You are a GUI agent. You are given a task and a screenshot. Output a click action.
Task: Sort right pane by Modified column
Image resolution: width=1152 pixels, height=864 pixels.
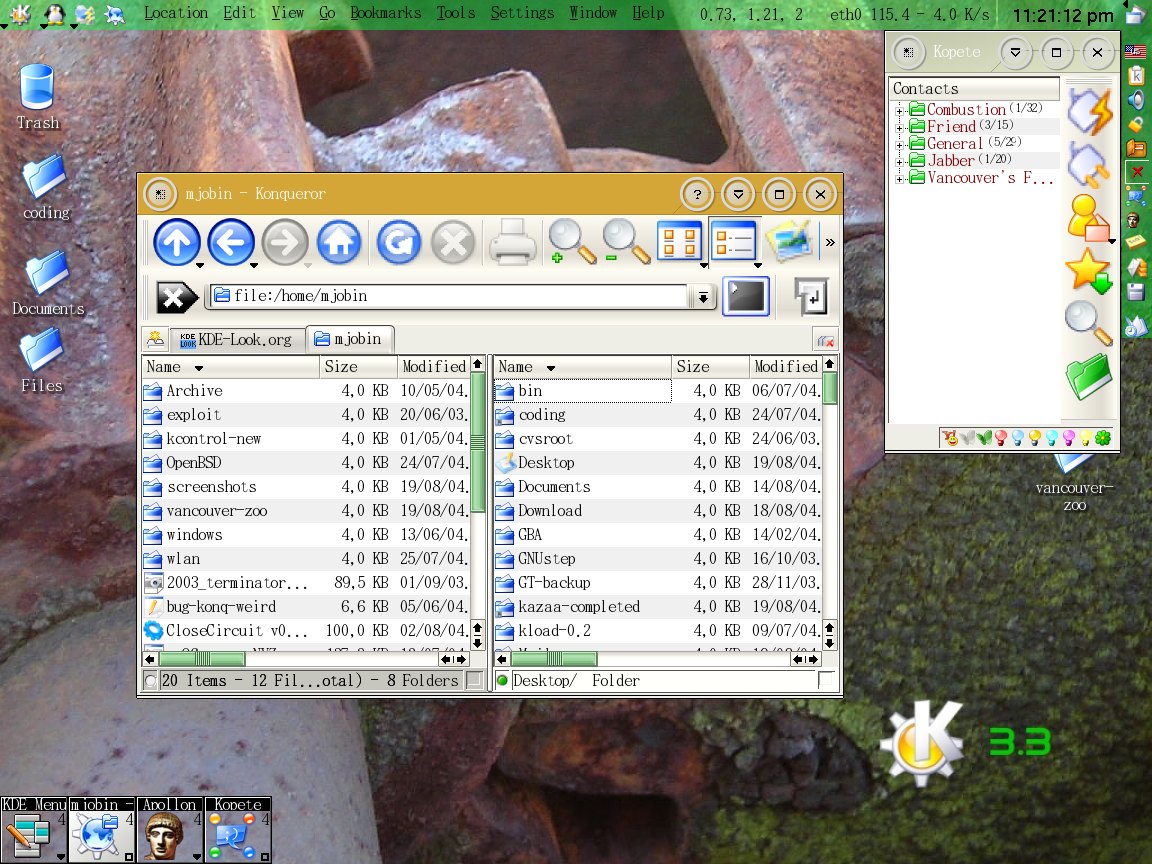pyautogui.click(x=785, y=367)
